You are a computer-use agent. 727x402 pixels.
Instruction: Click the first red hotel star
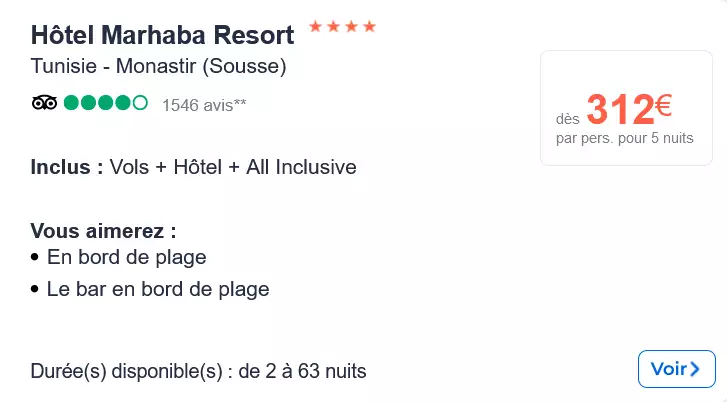[315, 27]
